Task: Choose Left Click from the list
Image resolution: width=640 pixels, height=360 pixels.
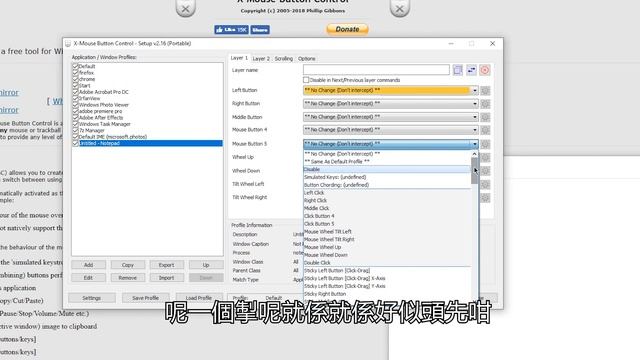Action: 387,193
